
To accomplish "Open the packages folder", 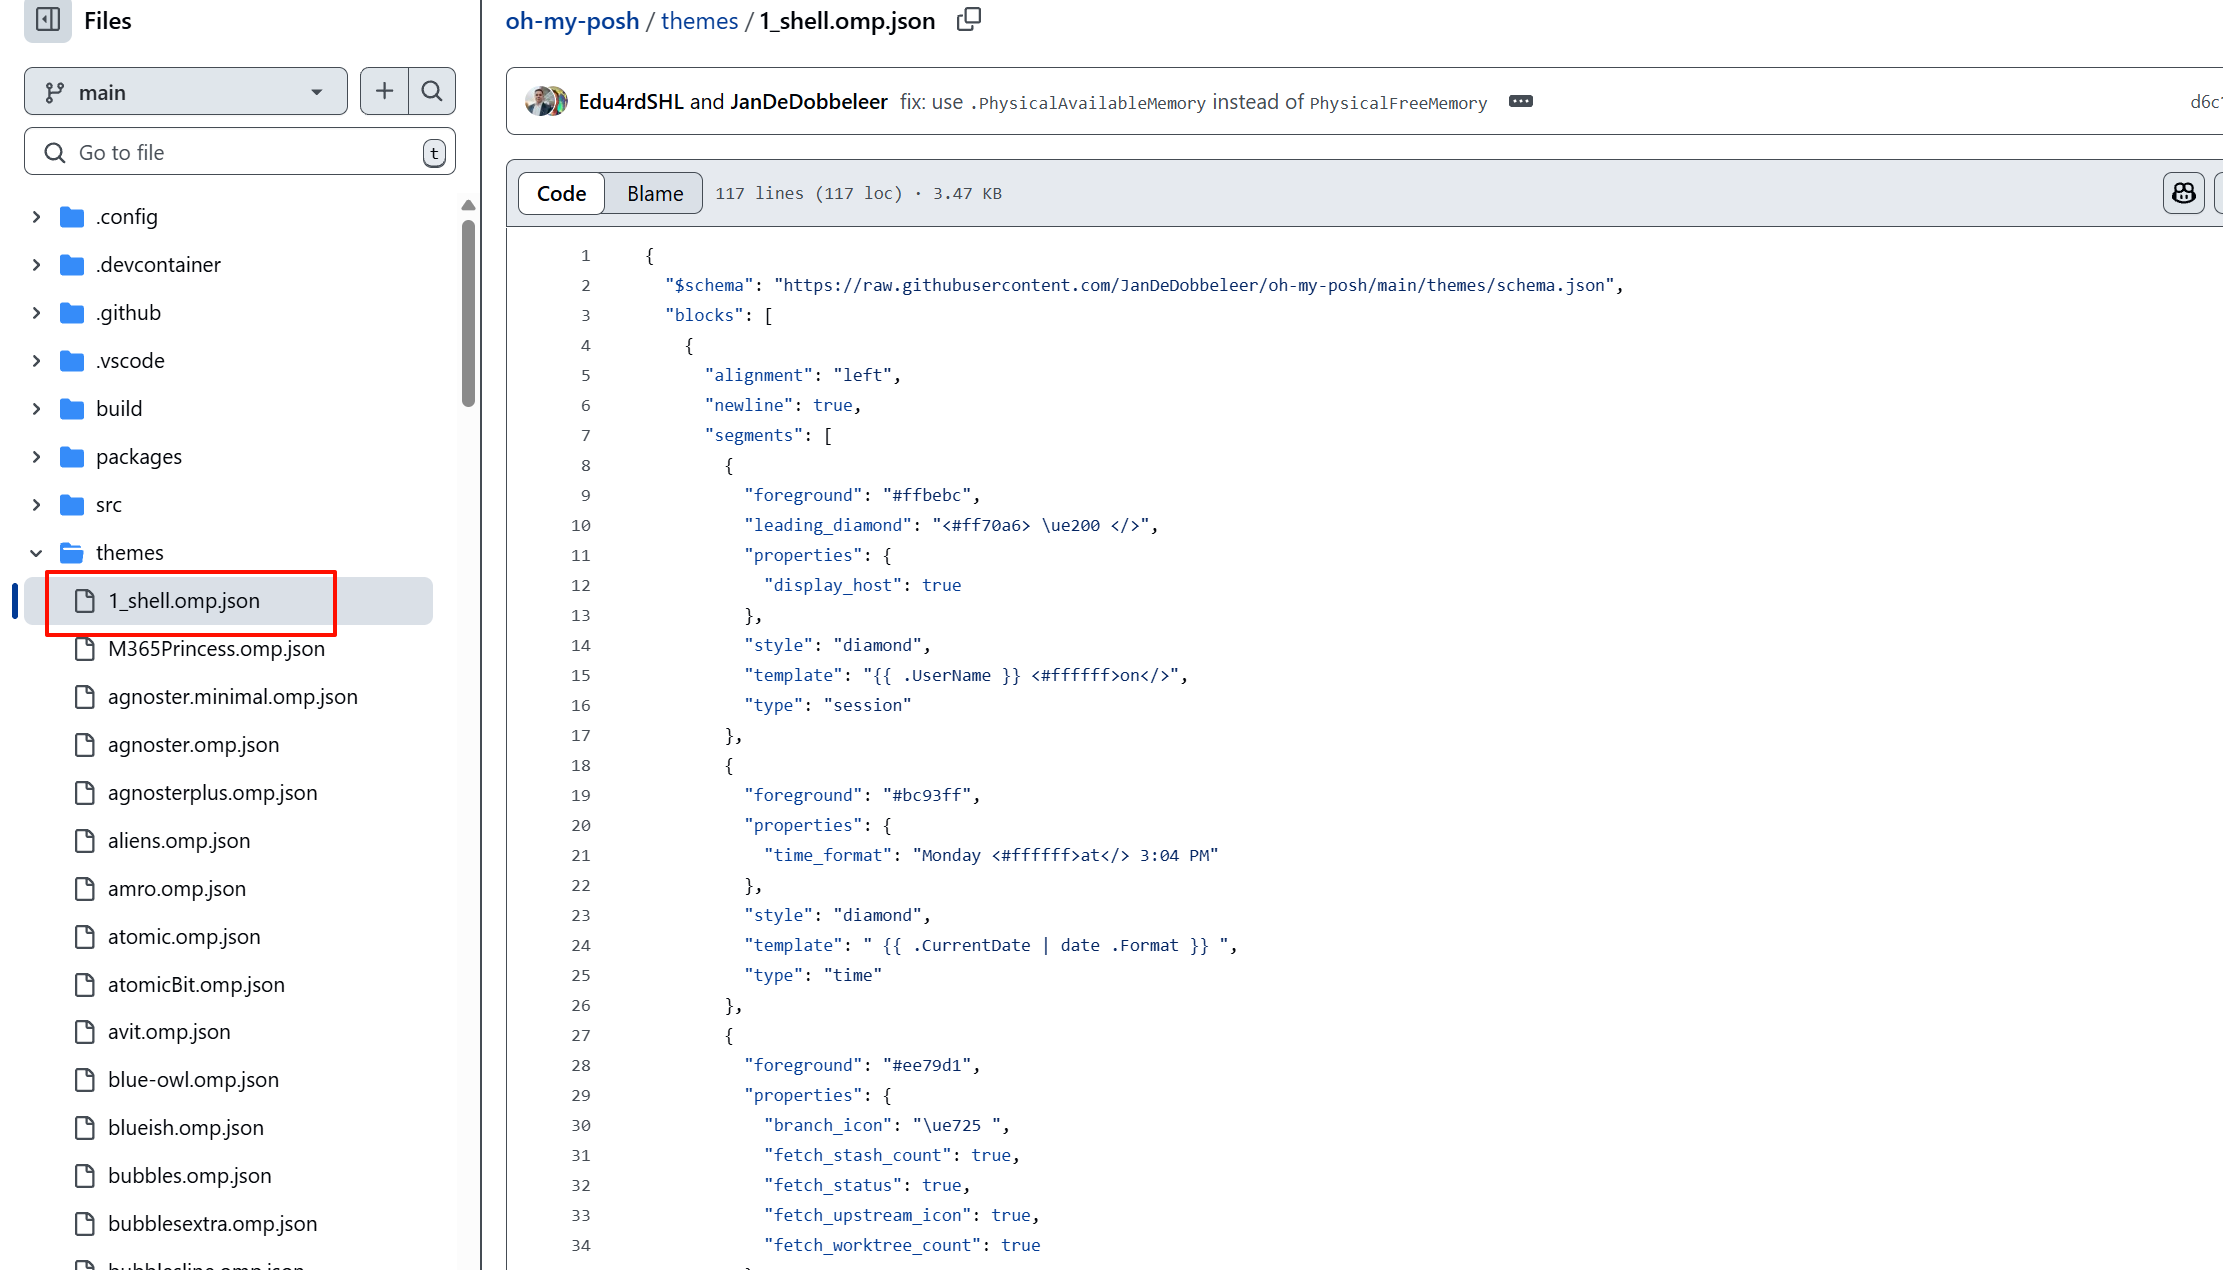I will [x=139, y=457].
